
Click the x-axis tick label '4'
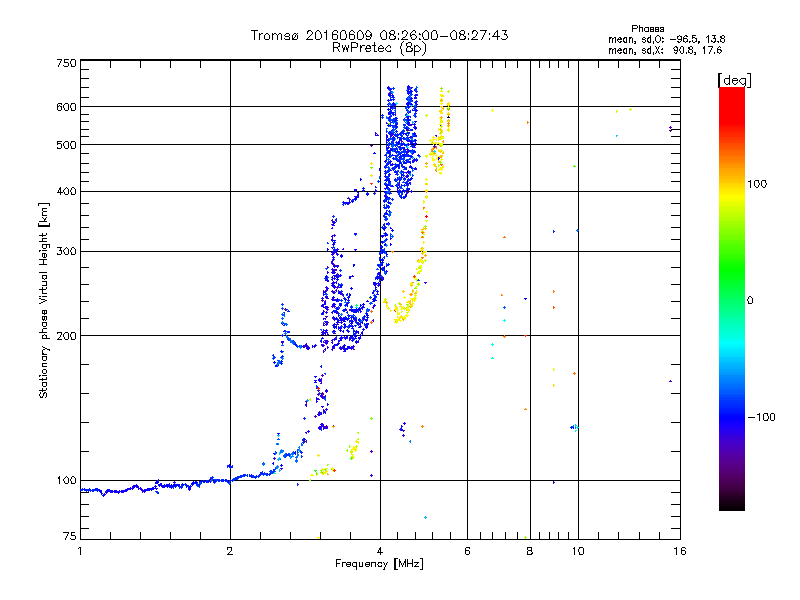coord(380,551)
